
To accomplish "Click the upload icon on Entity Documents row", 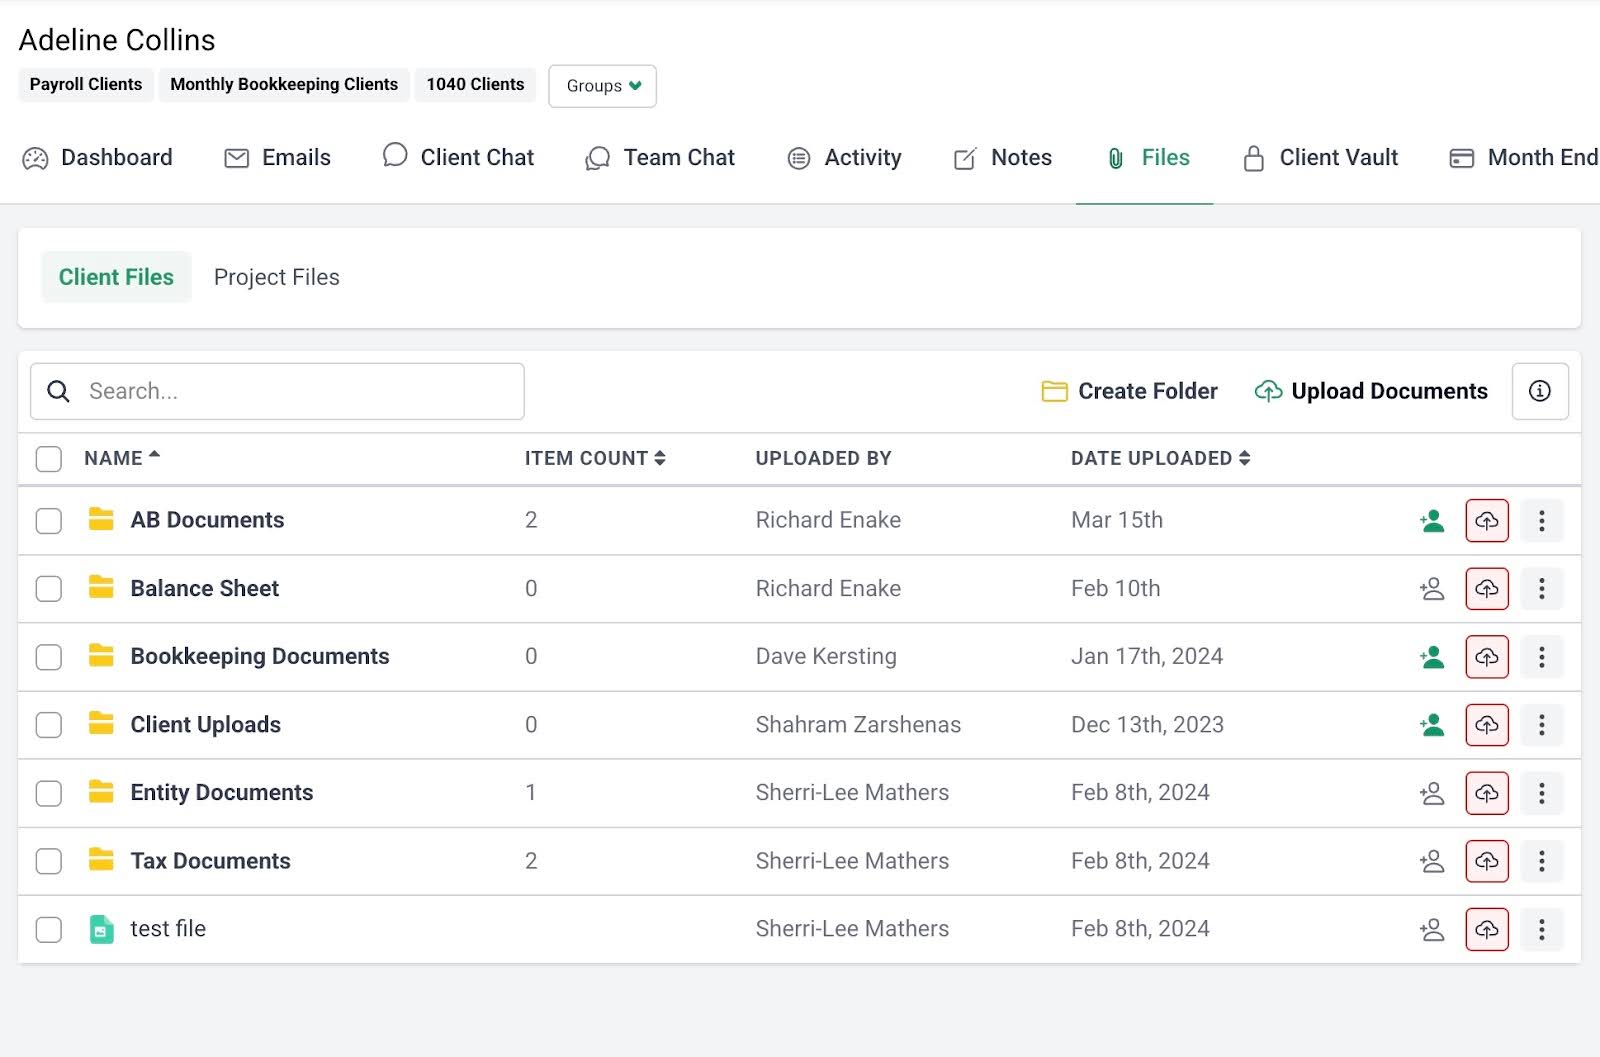I will point(1486,793).
